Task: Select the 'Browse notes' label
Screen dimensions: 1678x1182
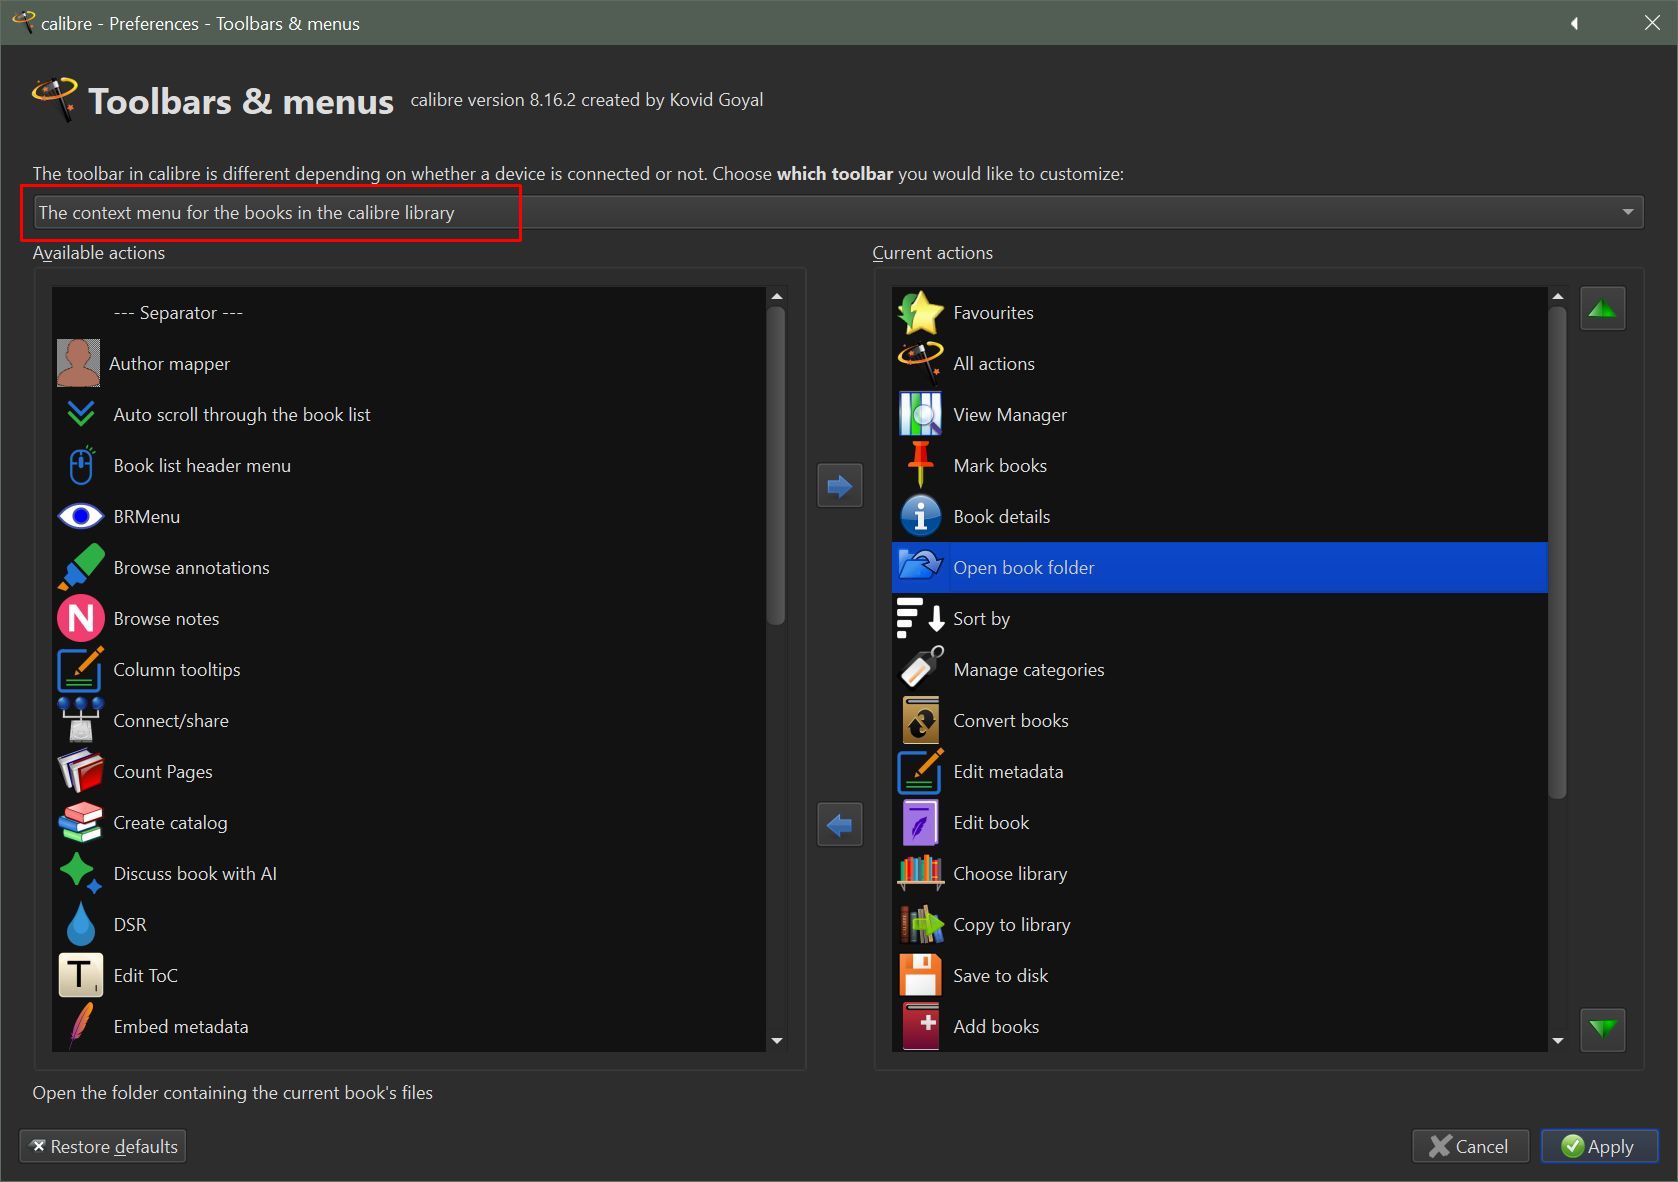Action: (166, 618)
